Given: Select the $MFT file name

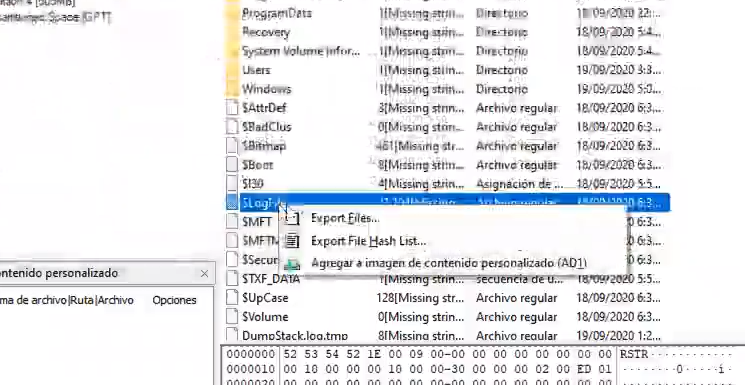Looking at the screenshot, I should (x=257, y=222).
